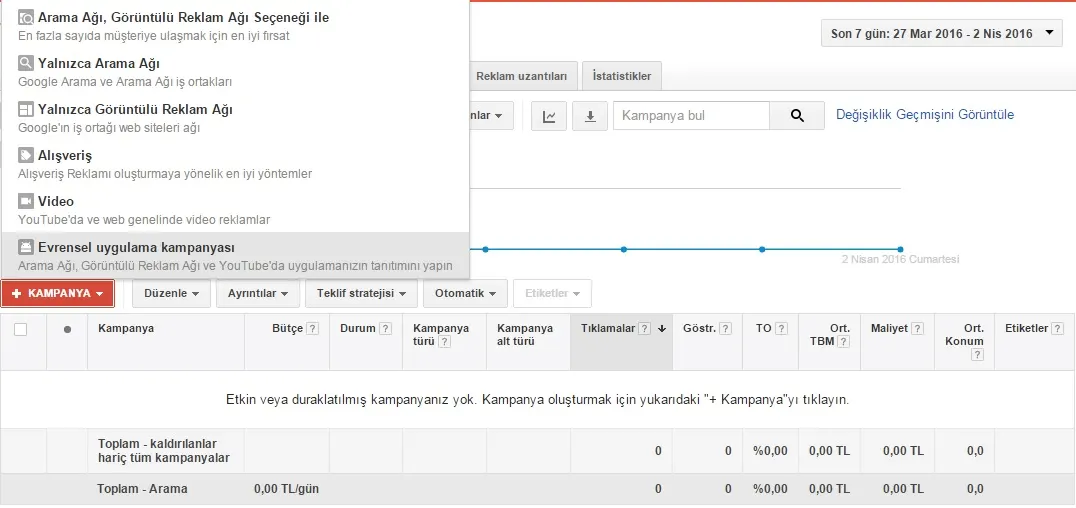This screenshot has height=508, width=1076.
Task: Click the Android app campaign icon
Action: (26, 246)
